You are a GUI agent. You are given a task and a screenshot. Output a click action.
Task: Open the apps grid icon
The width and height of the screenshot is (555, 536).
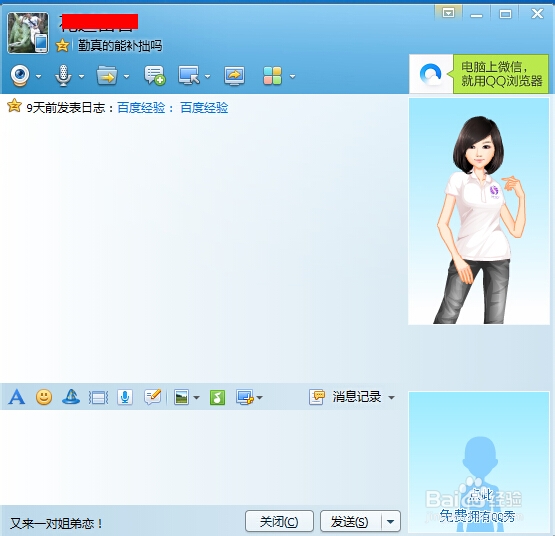tap(272, 76)
